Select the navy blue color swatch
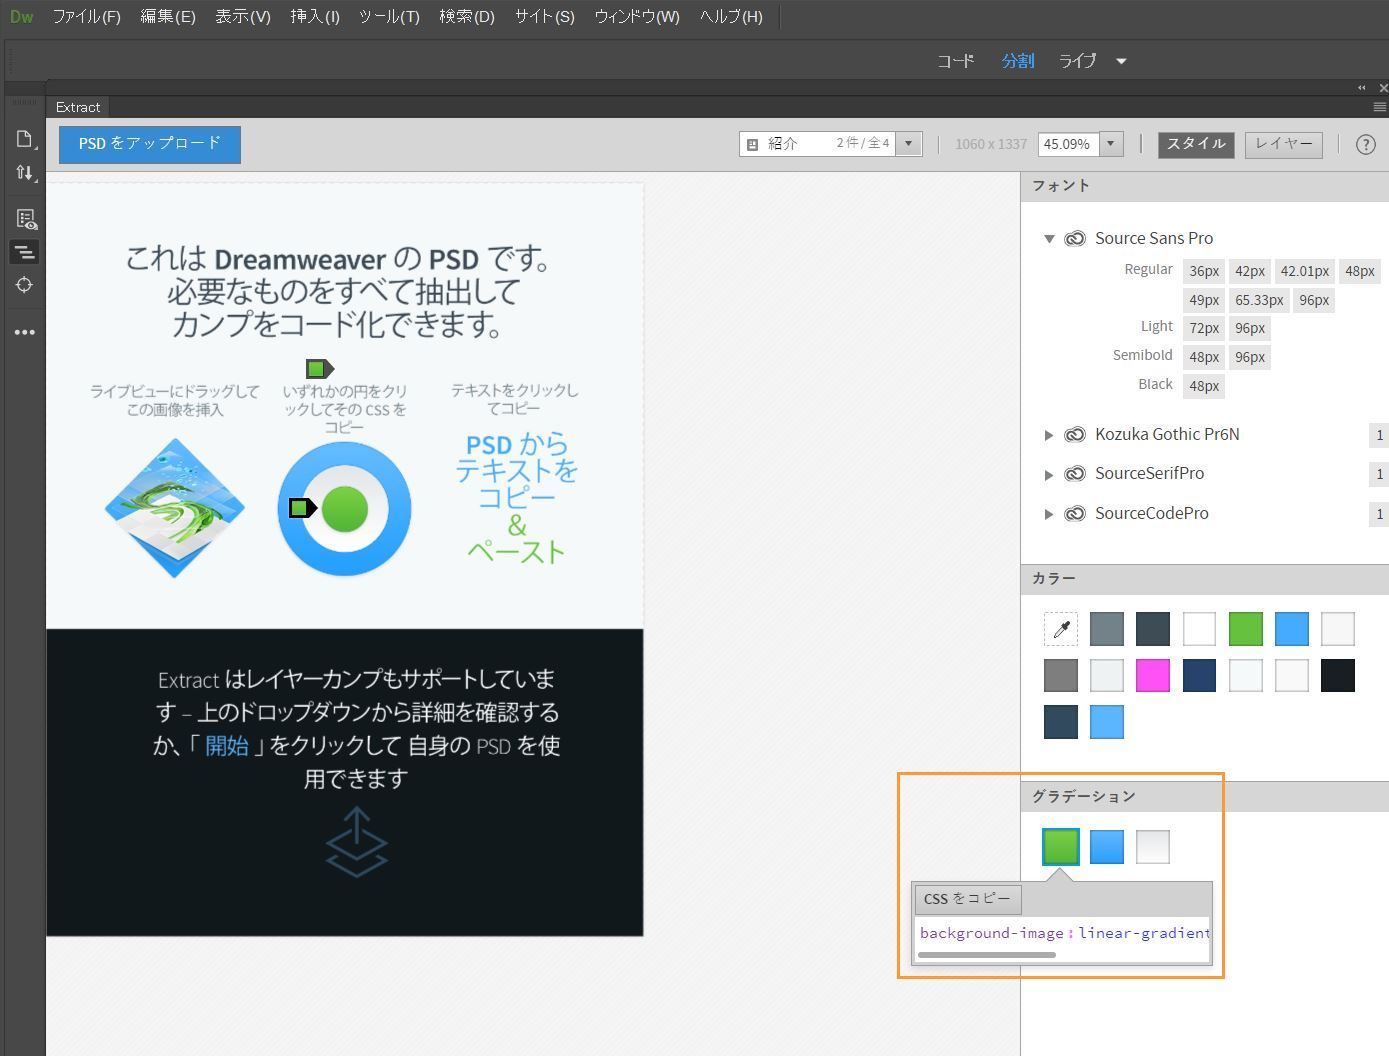 [x=1199, y=675]
